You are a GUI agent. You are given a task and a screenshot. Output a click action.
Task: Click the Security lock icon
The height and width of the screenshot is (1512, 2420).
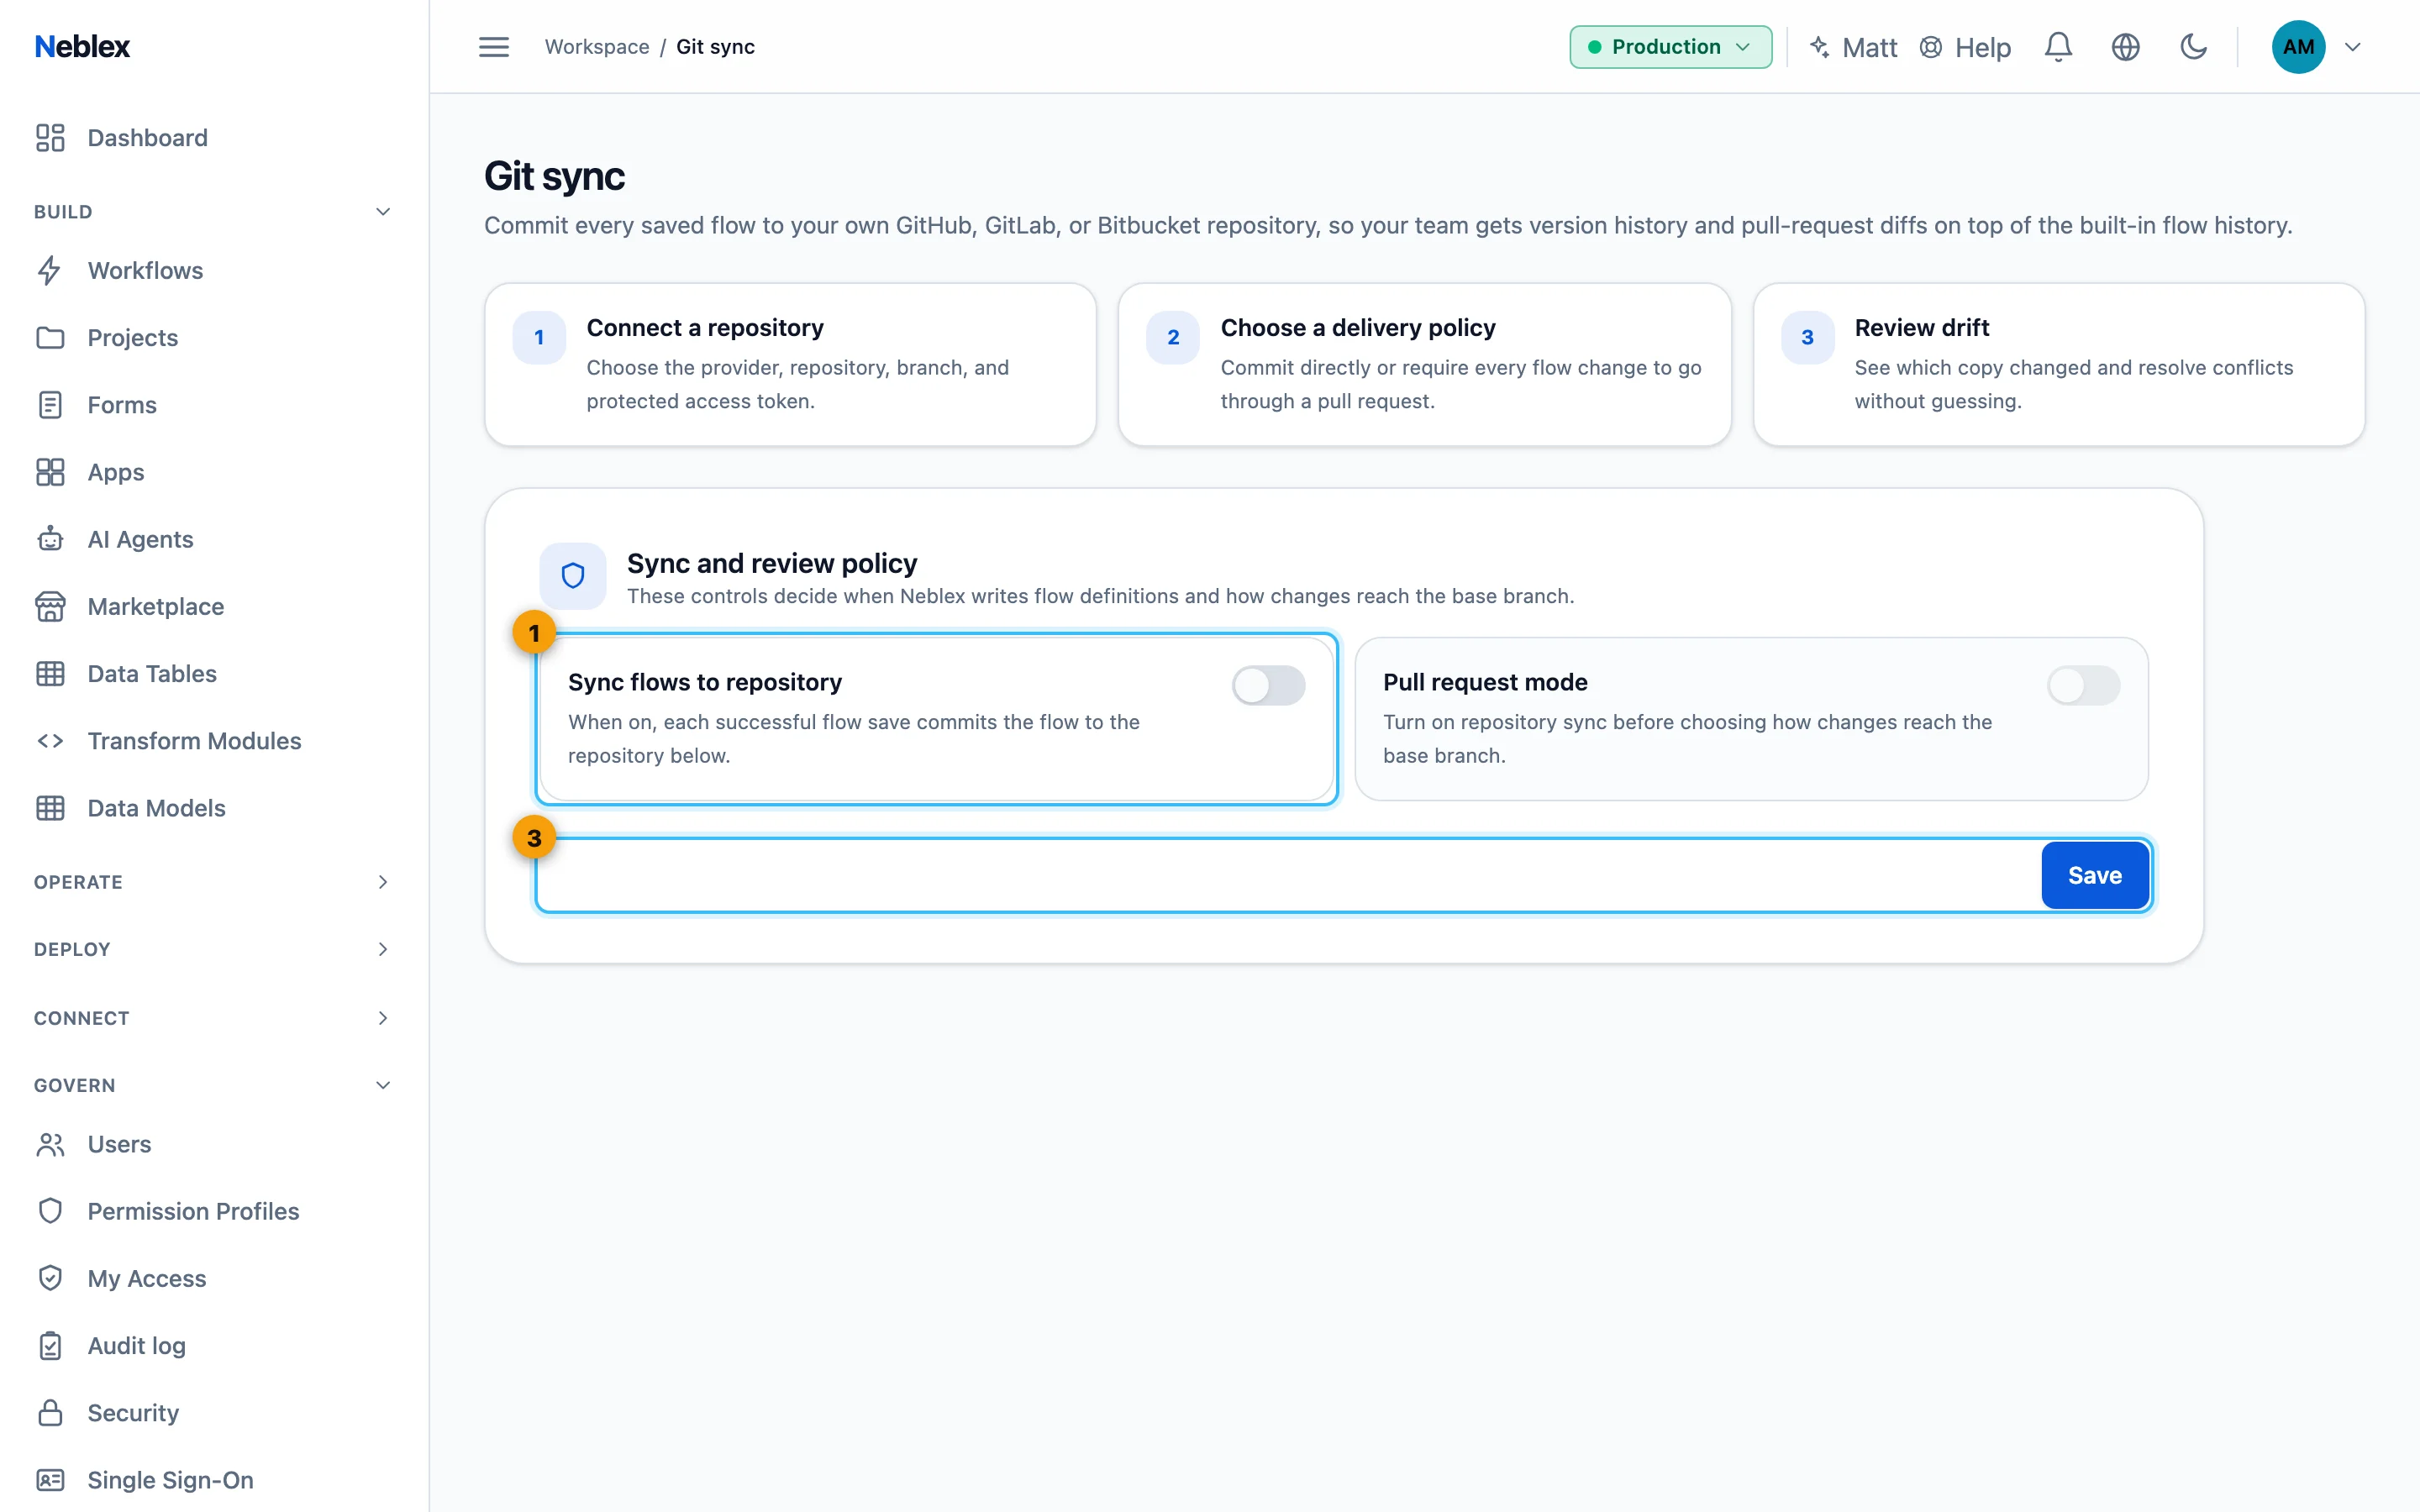50,1413
